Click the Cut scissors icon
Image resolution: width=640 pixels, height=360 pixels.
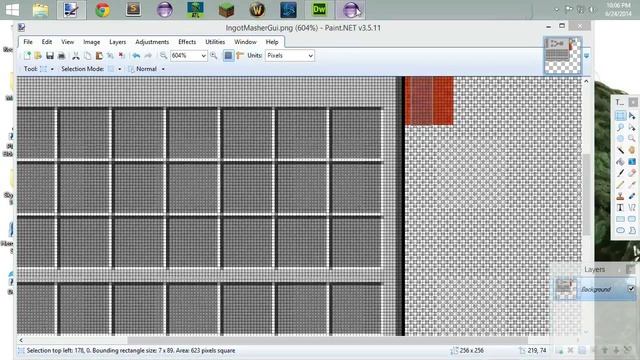click(x=76, y=56)
